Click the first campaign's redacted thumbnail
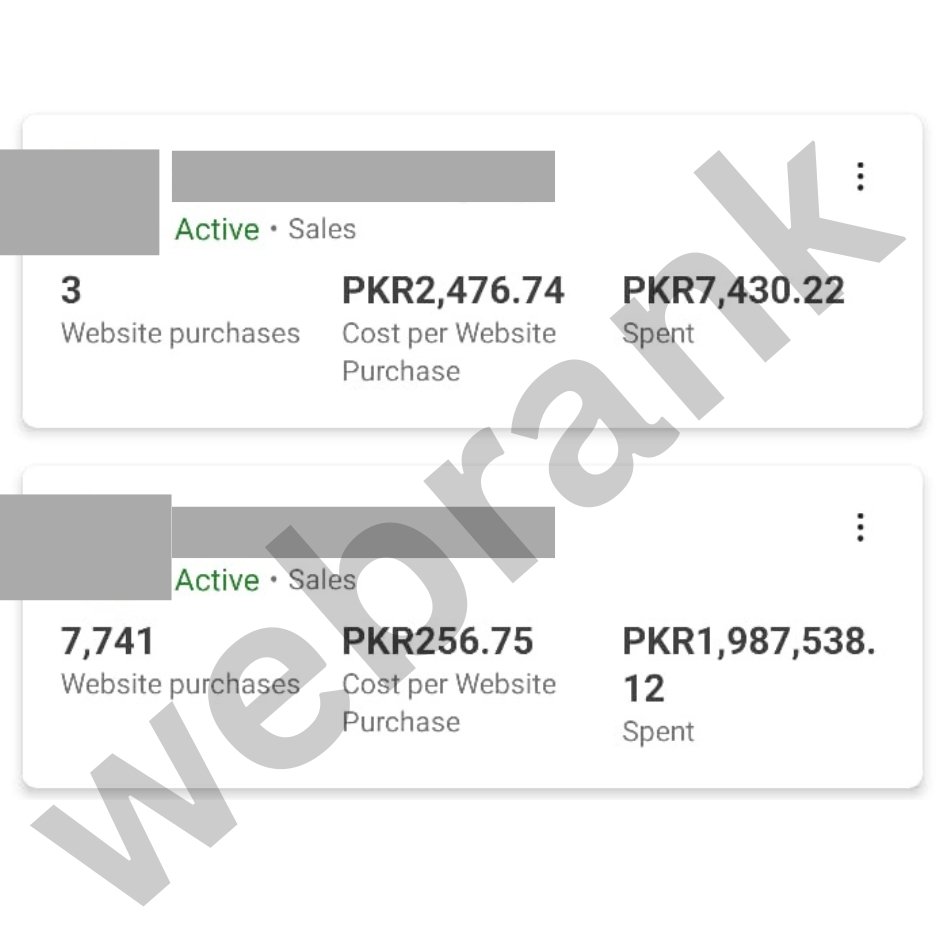The image size is (945, 945). coord(79,201)
